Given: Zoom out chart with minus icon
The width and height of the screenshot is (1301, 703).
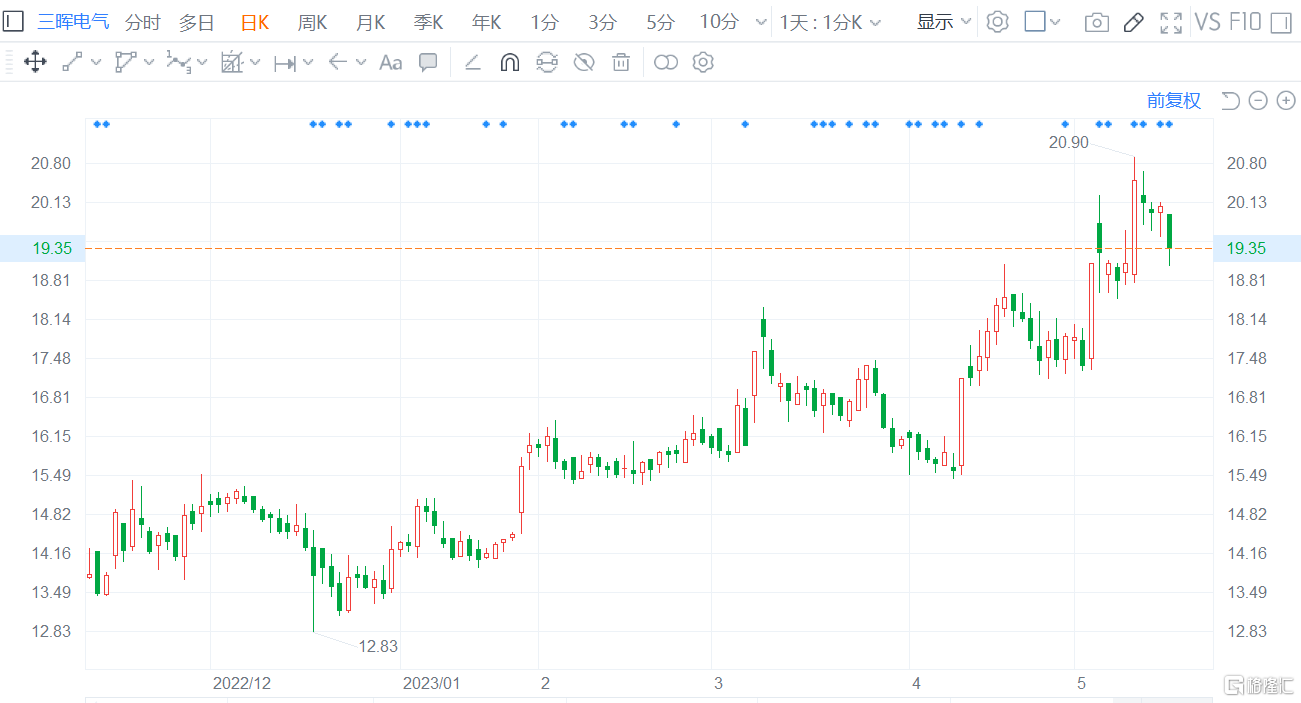Looking at the screenshot, I should pyautogui.click(x=1258, y=100).
